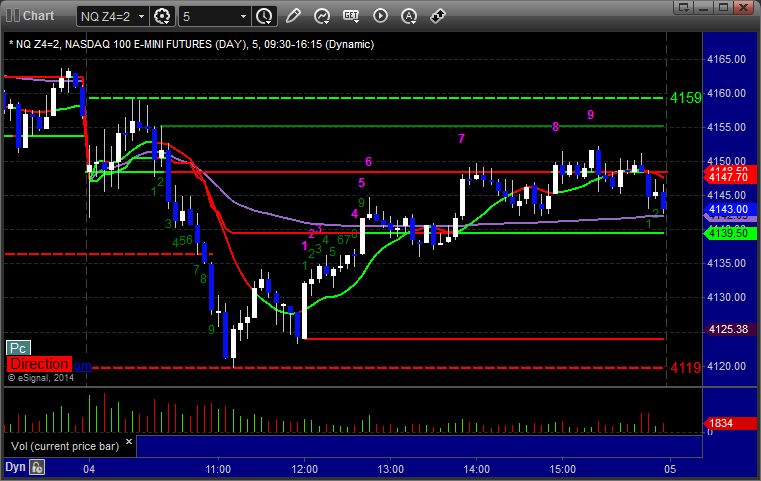Click the Dyn label in bottom bar
Viewport: 761px width, 481px height.
point(15,467)
